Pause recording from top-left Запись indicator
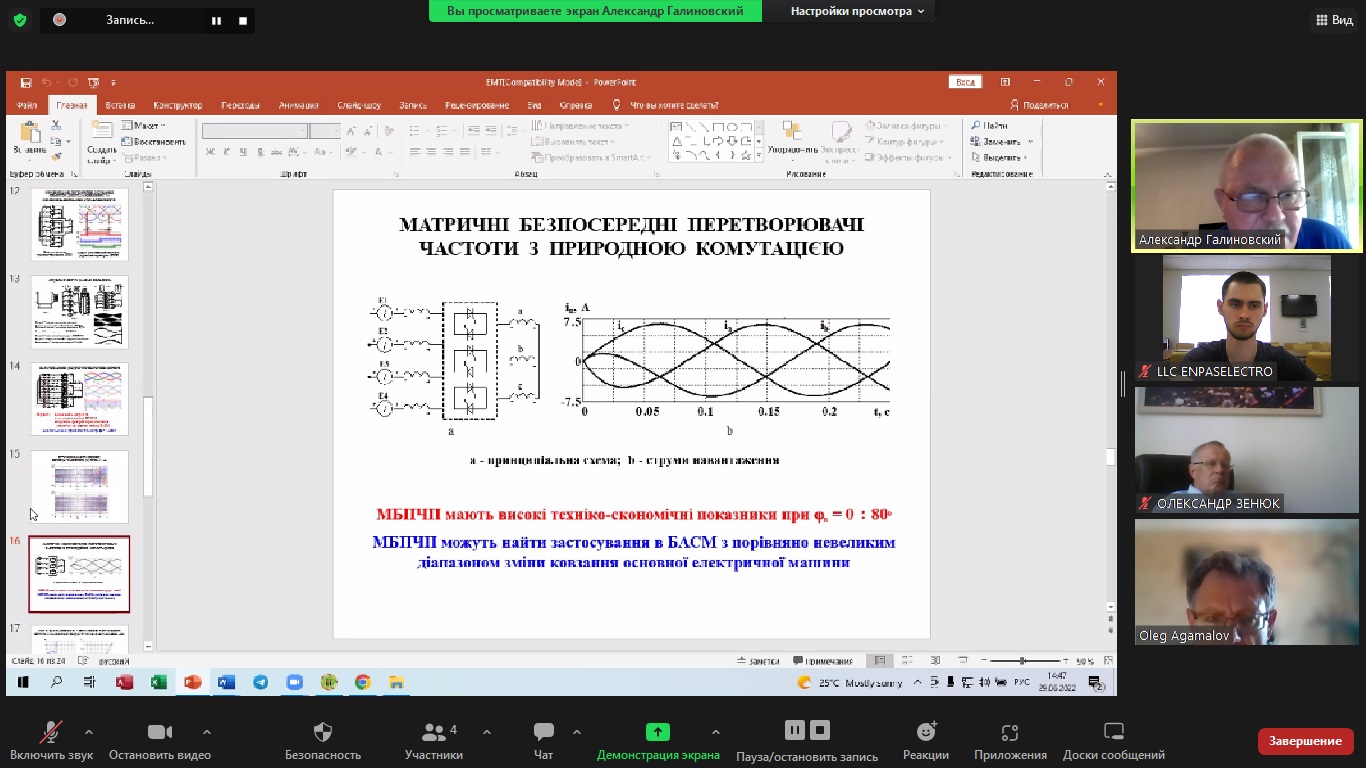Image resolution: width=1366 pixels, height=768 pixels. tap(216, 20)
